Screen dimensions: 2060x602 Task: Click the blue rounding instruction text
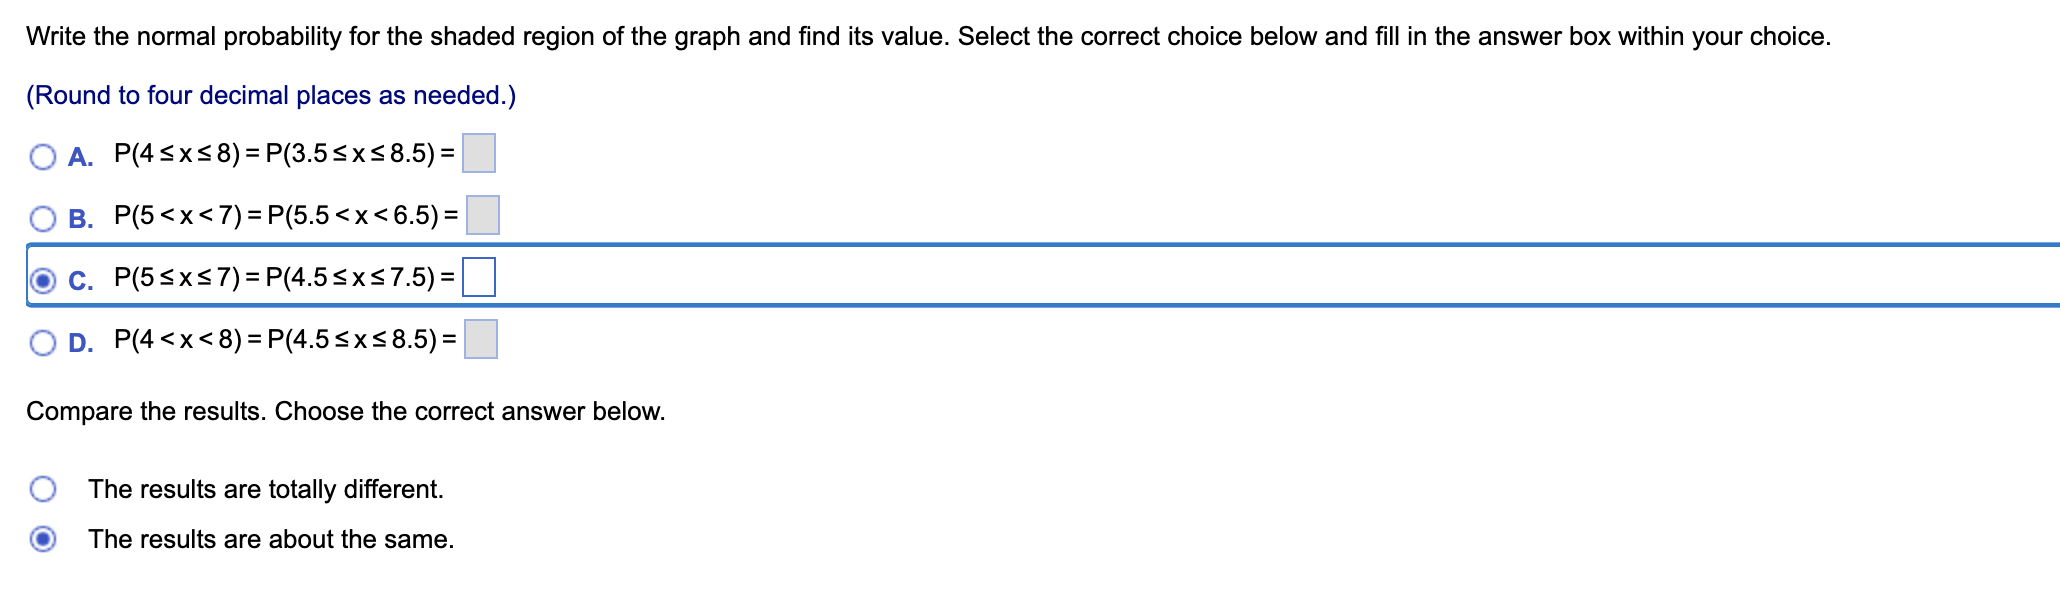pyautogui.click(x=270, y=96)
